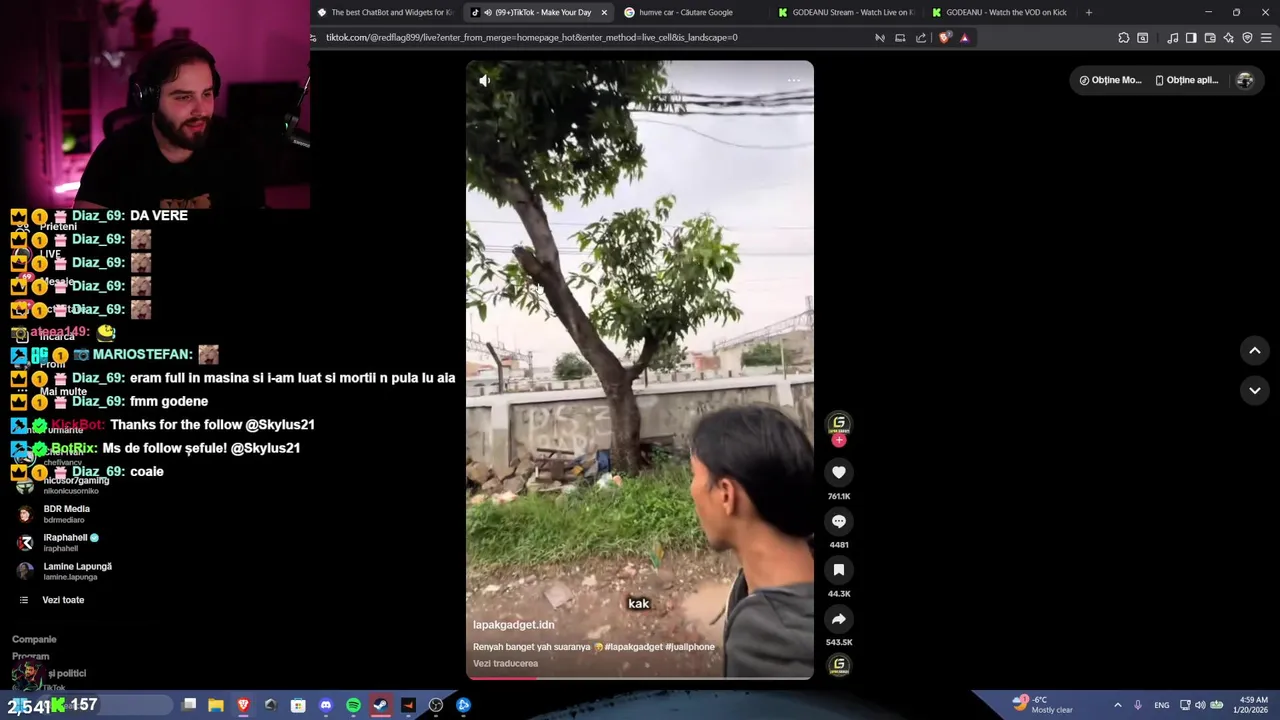Bookmark the video to favorites

coord(839,570)
